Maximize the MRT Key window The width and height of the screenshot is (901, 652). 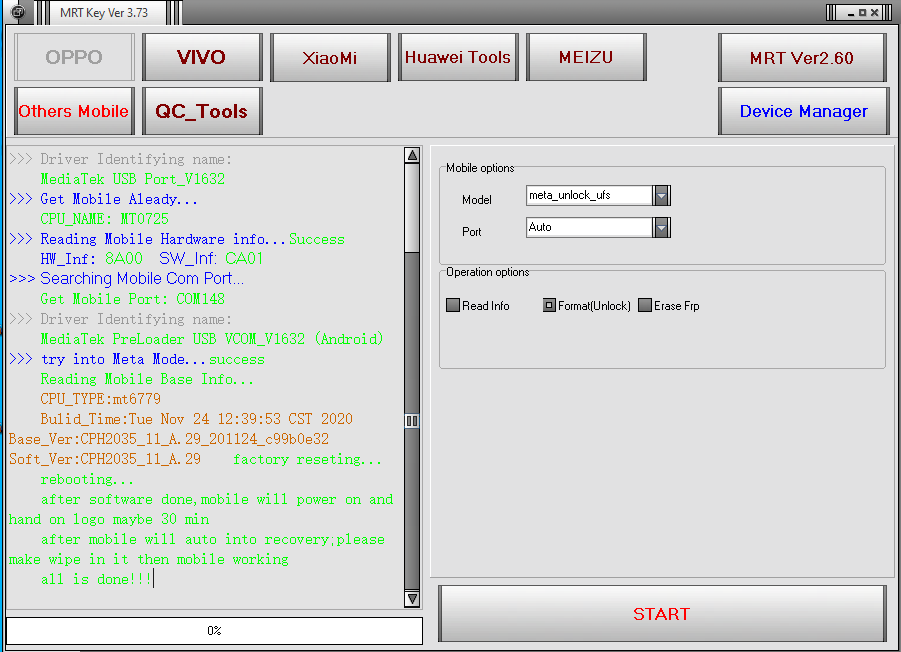click(862, 13)
